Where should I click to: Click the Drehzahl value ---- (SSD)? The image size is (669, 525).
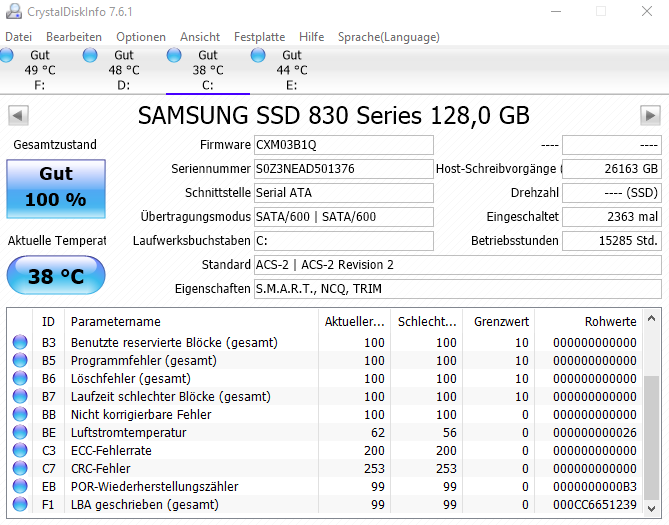[612, 193]
